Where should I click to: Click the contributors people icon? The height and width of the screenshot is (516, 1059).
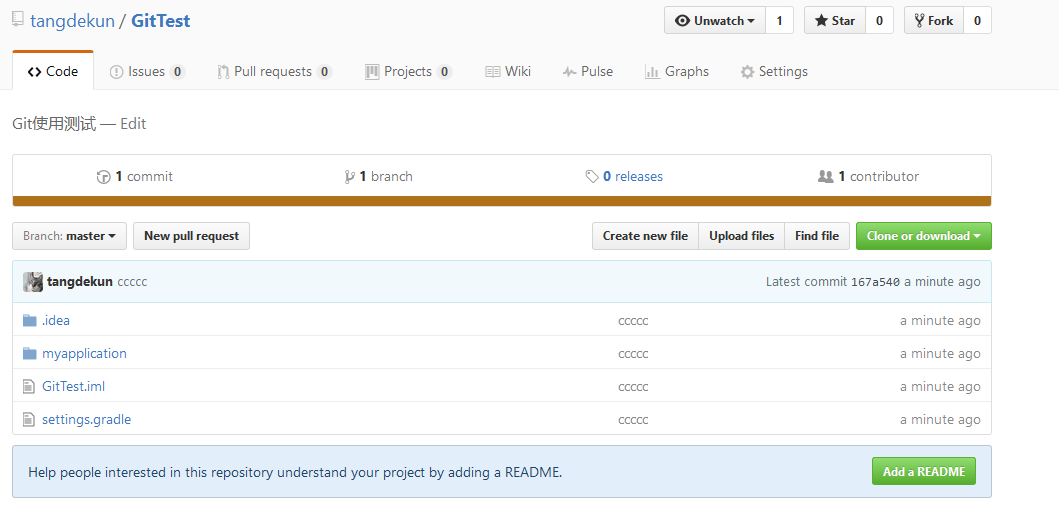[825, 177]
